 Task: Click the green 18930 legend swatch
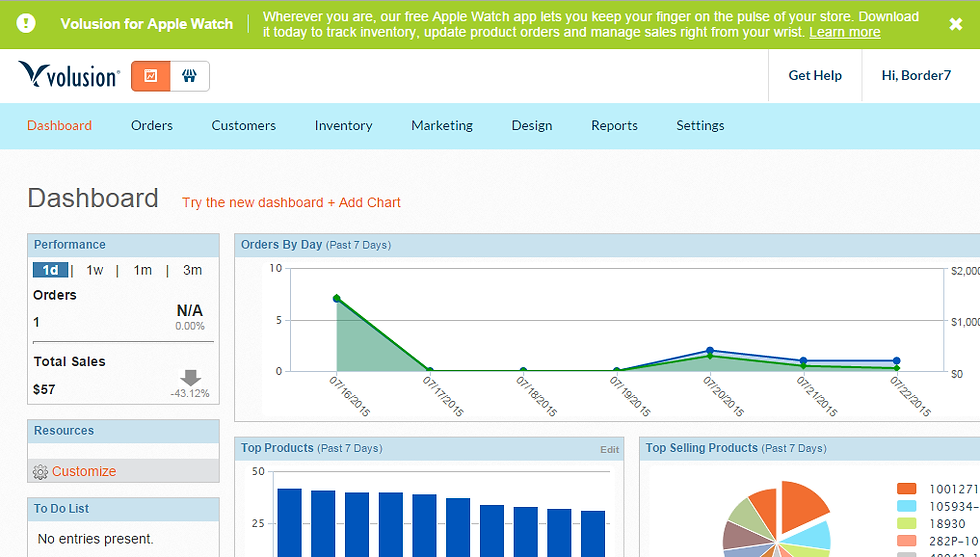pos(906,524)
